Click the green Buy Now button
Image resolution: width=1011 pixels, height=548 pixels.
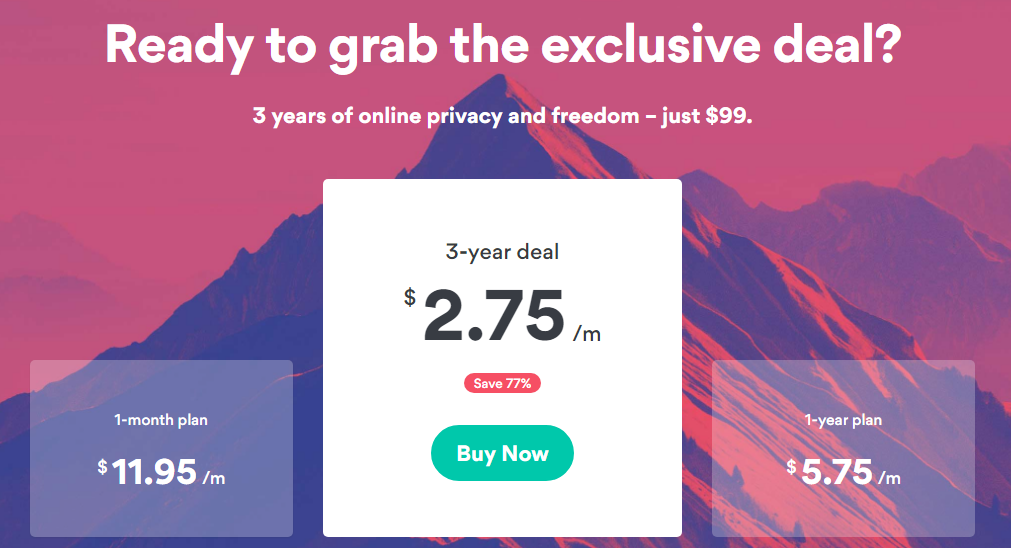(x=502, y=453)
